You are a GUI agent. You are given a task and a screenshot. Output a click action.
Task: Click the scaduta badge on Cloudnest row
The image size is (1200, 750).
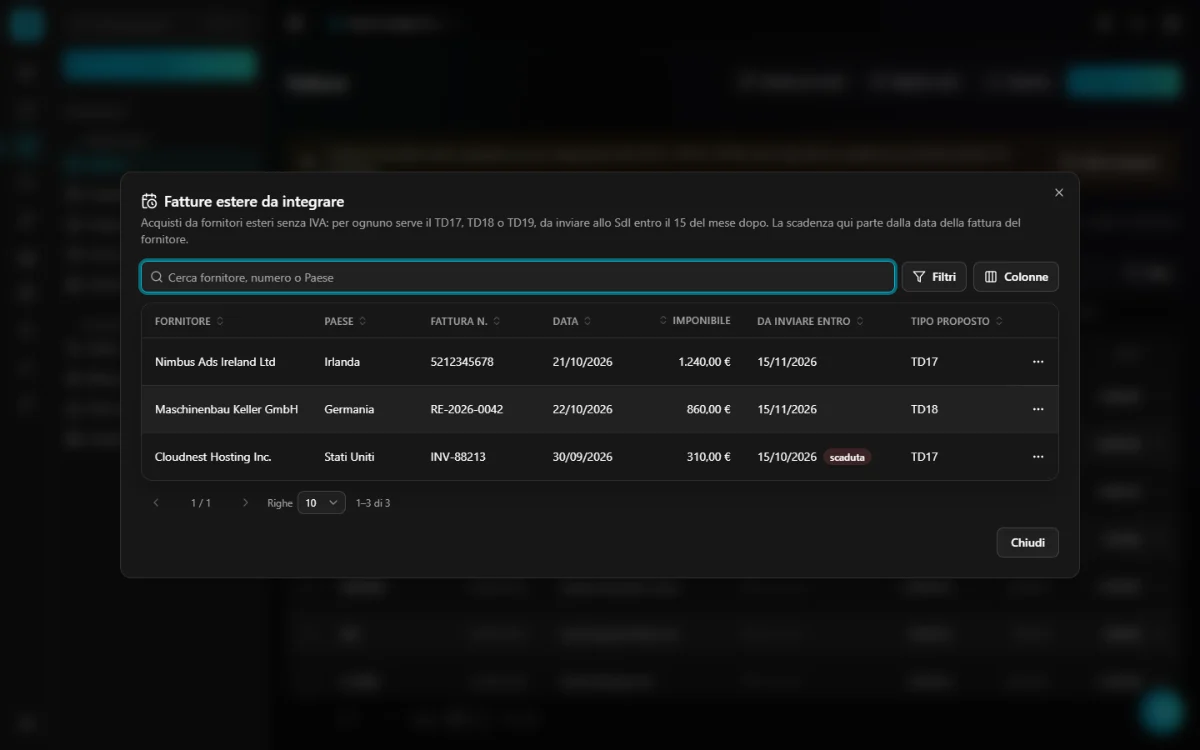(x=847, y=457)
